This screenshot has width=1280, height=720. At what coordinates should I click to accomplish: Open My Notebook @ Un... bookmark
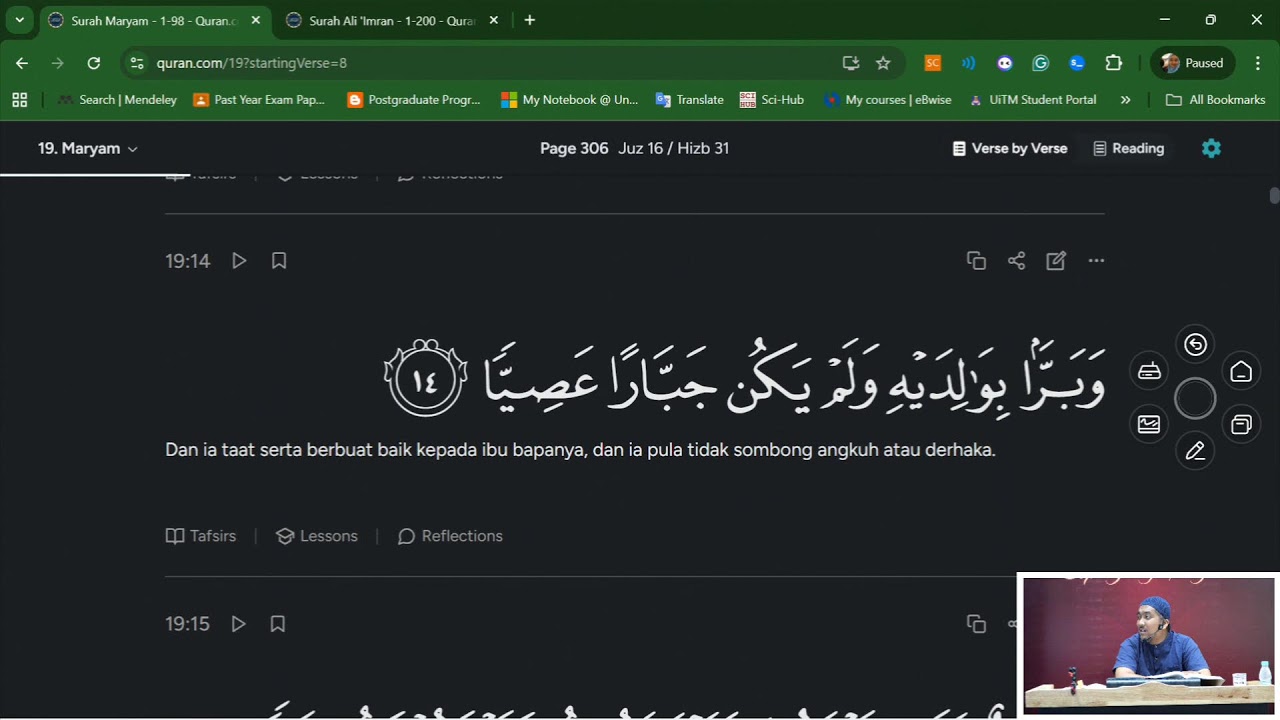569,100
